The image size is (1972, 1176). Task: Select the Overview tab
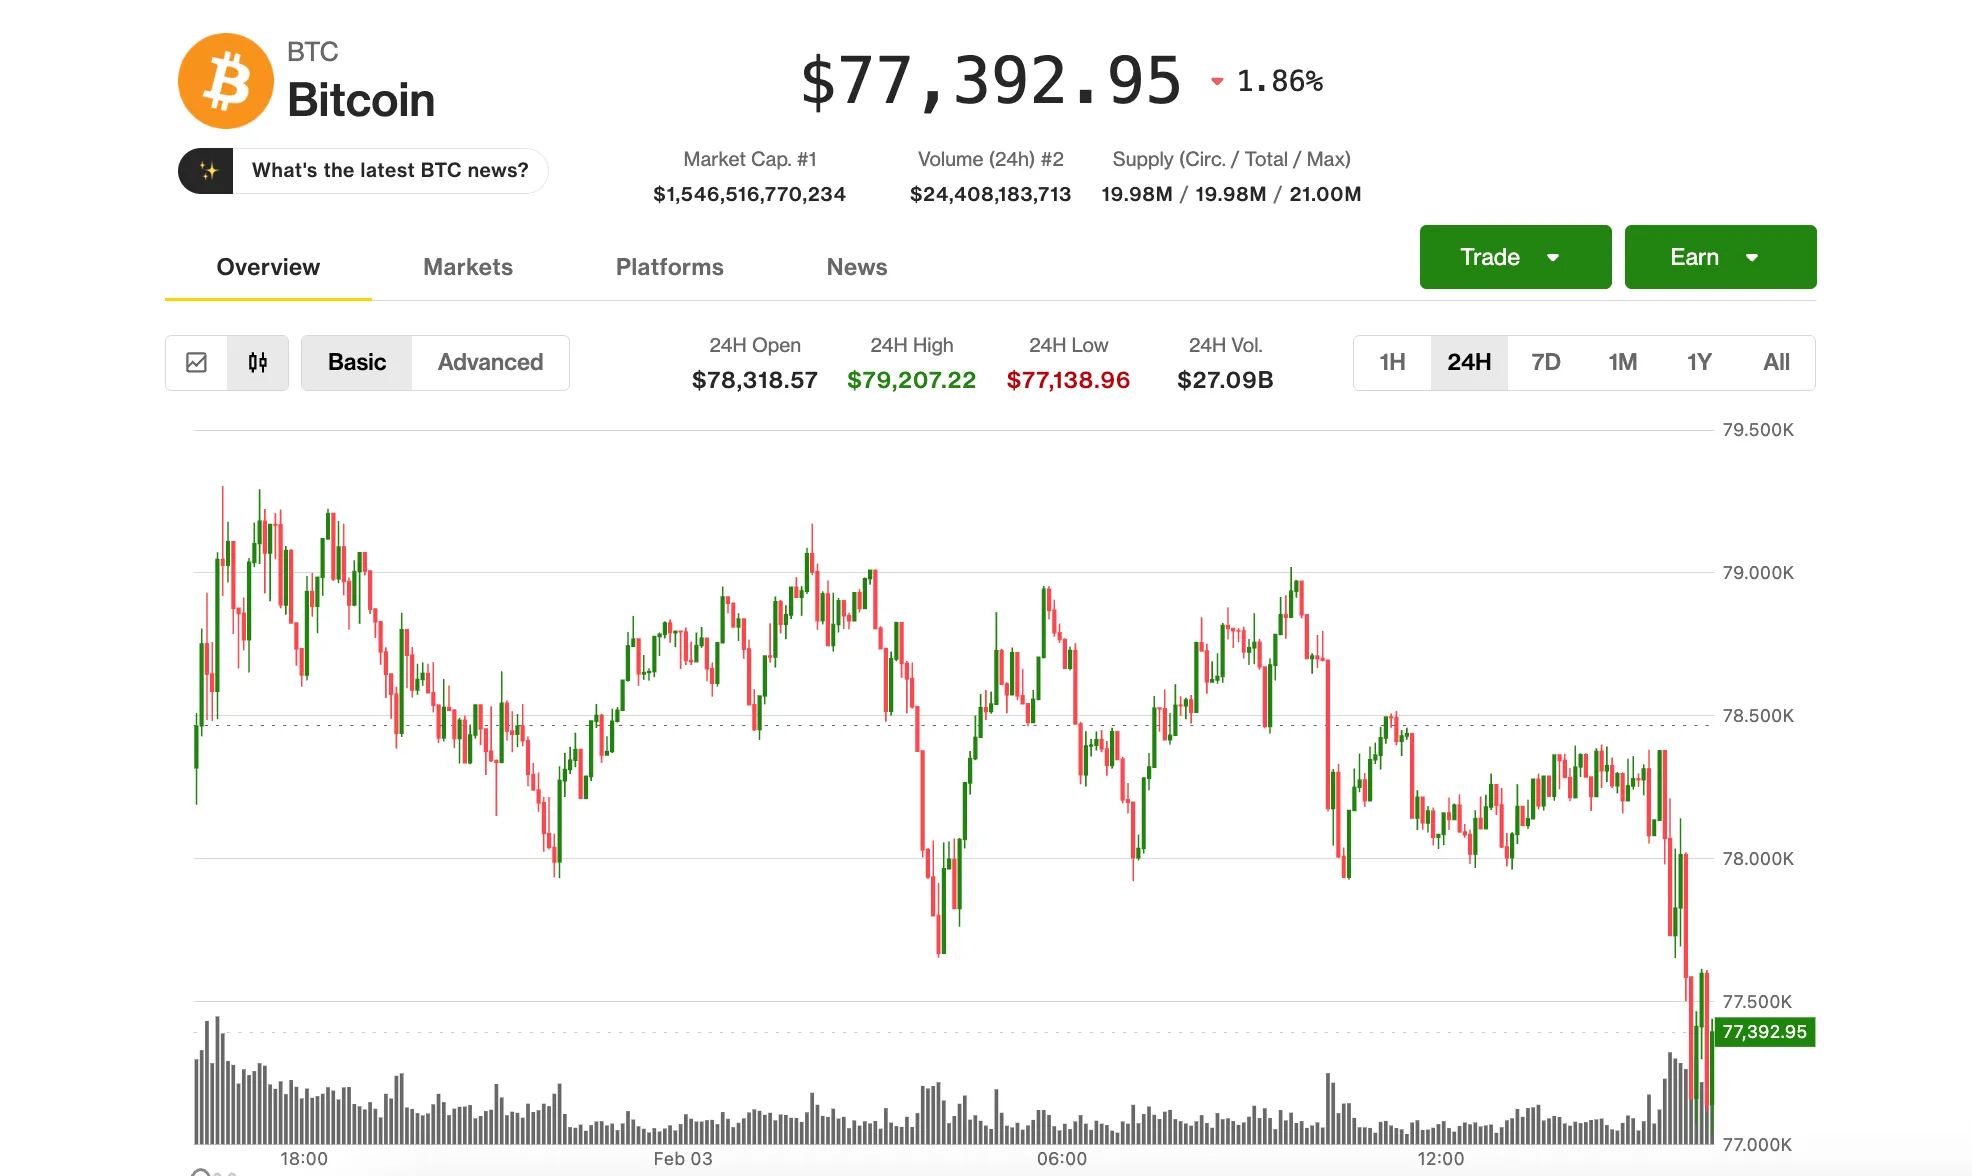coord(267,267)
